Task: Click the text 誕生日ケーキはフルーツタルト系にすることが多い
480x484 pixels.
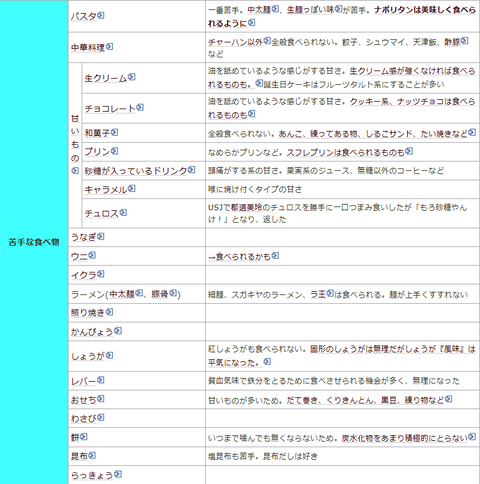Action: [354, 84]
